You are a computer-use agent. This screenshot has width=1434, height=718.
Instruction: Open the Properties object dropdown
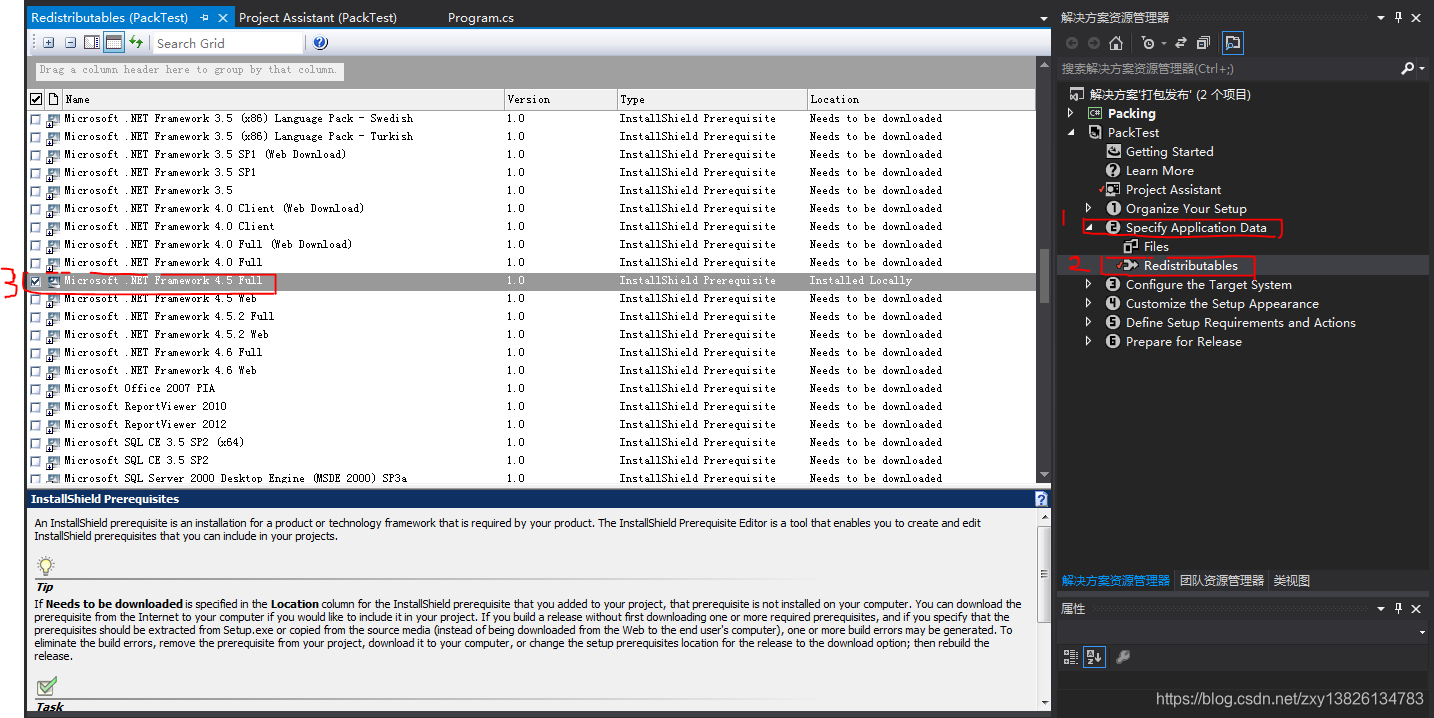pyautogui.click(x=1423, y=632)
